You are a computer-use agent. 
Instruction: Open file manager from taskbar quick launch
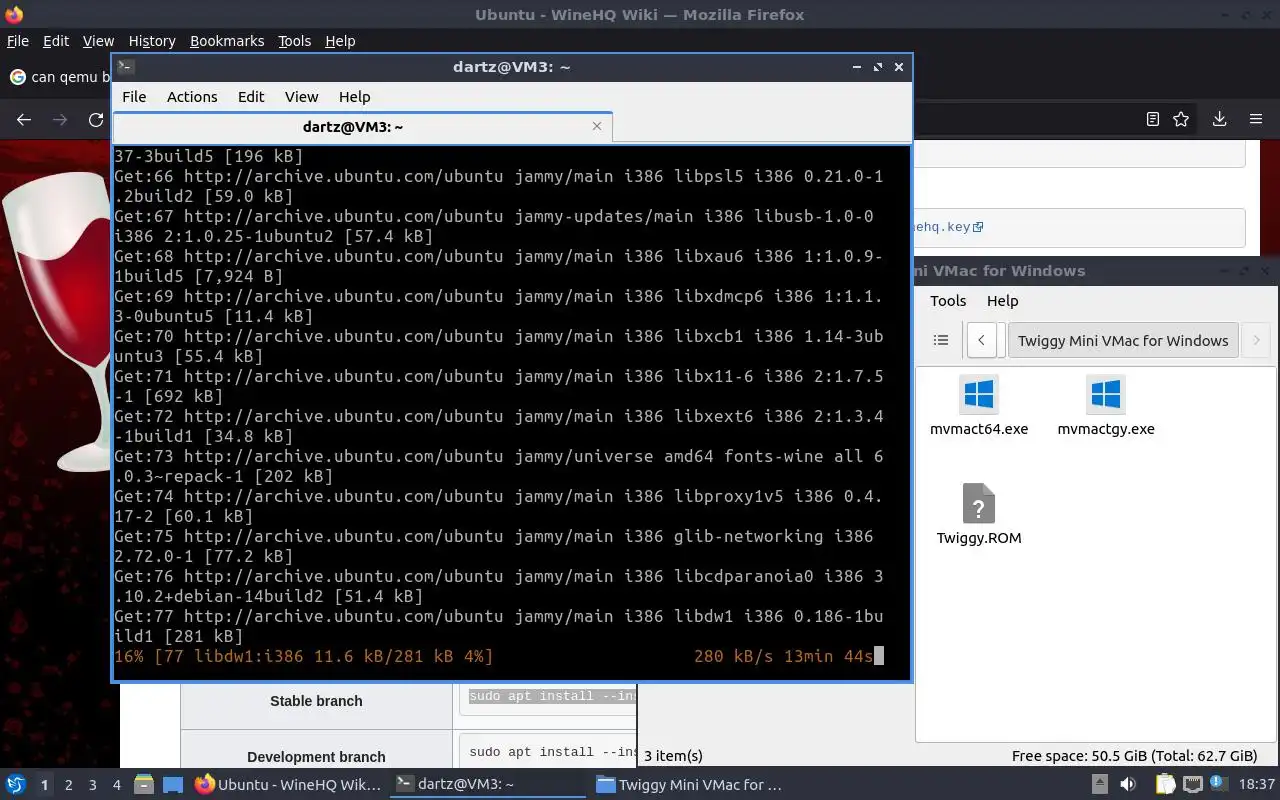click(x=143, y=784)
